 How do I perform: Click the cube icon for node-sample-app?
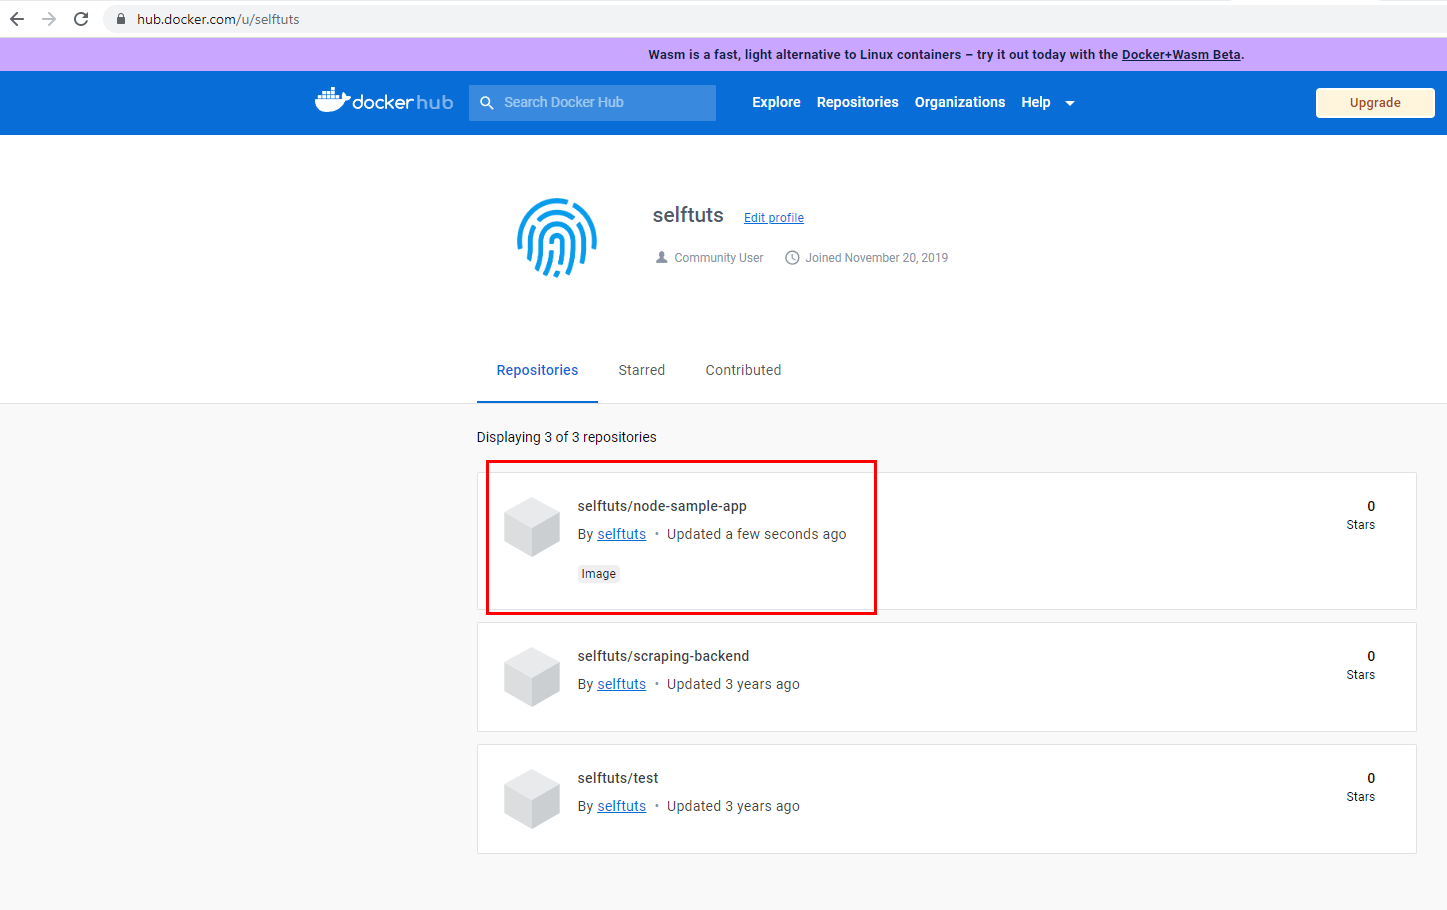tap(532, 527)
